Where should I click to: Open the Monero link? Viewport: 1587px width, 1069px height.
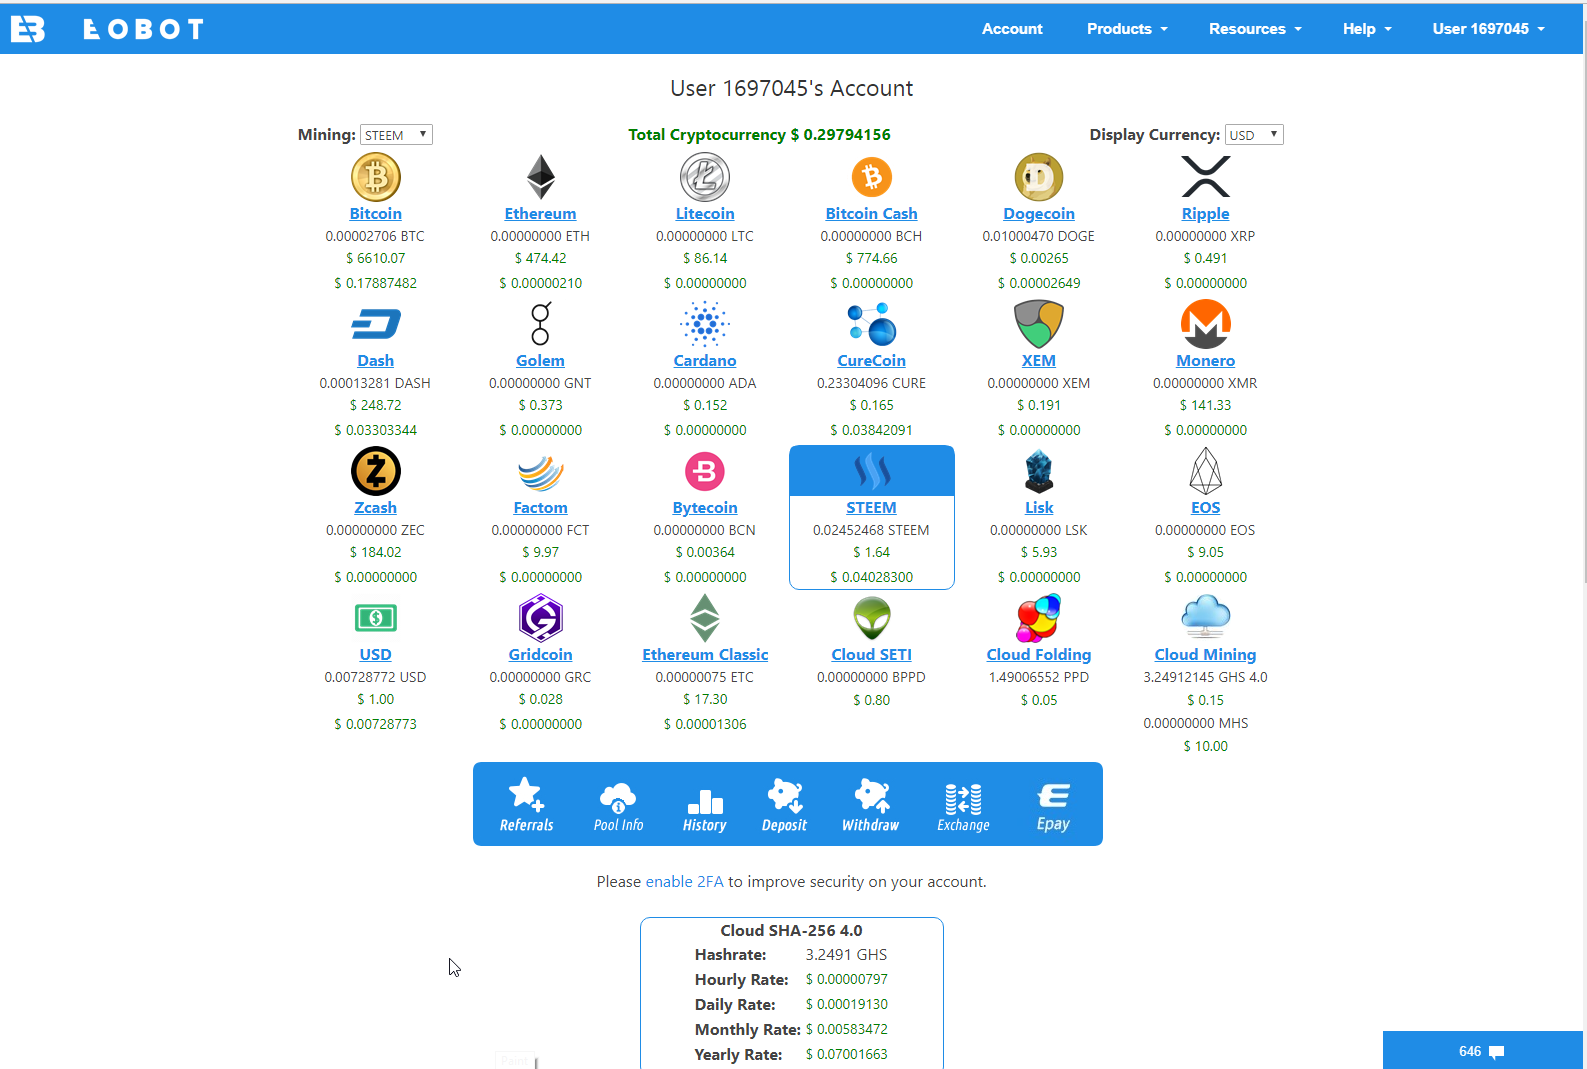[1206, 361]
